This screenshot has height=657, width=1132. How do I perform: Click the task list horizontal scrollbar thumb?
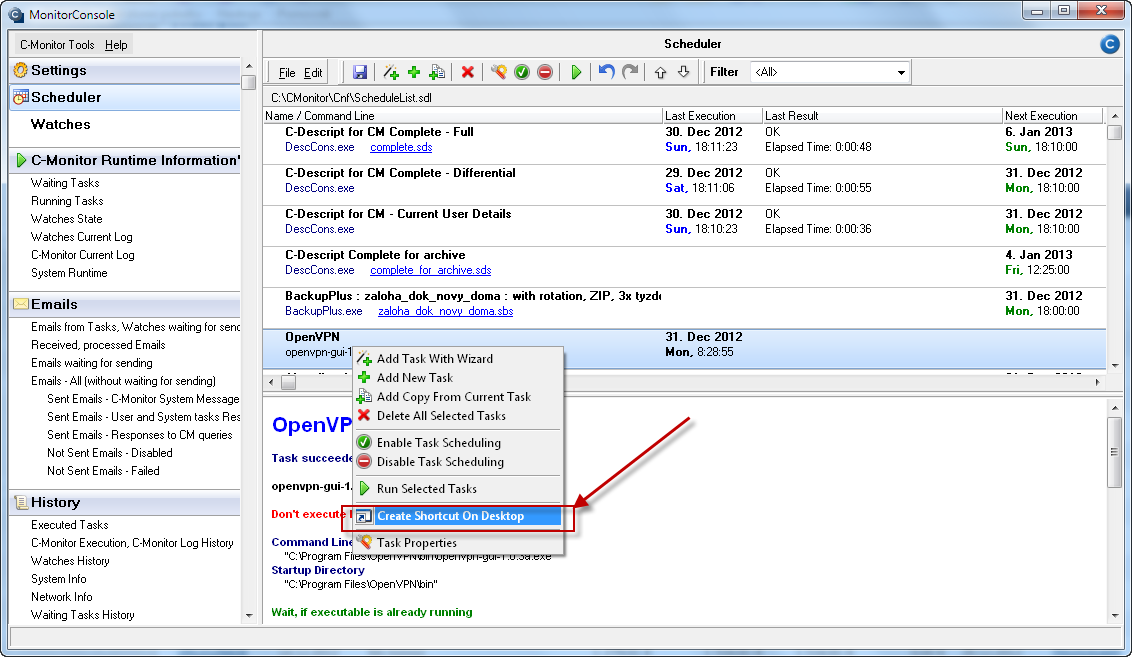pos(288,383)
